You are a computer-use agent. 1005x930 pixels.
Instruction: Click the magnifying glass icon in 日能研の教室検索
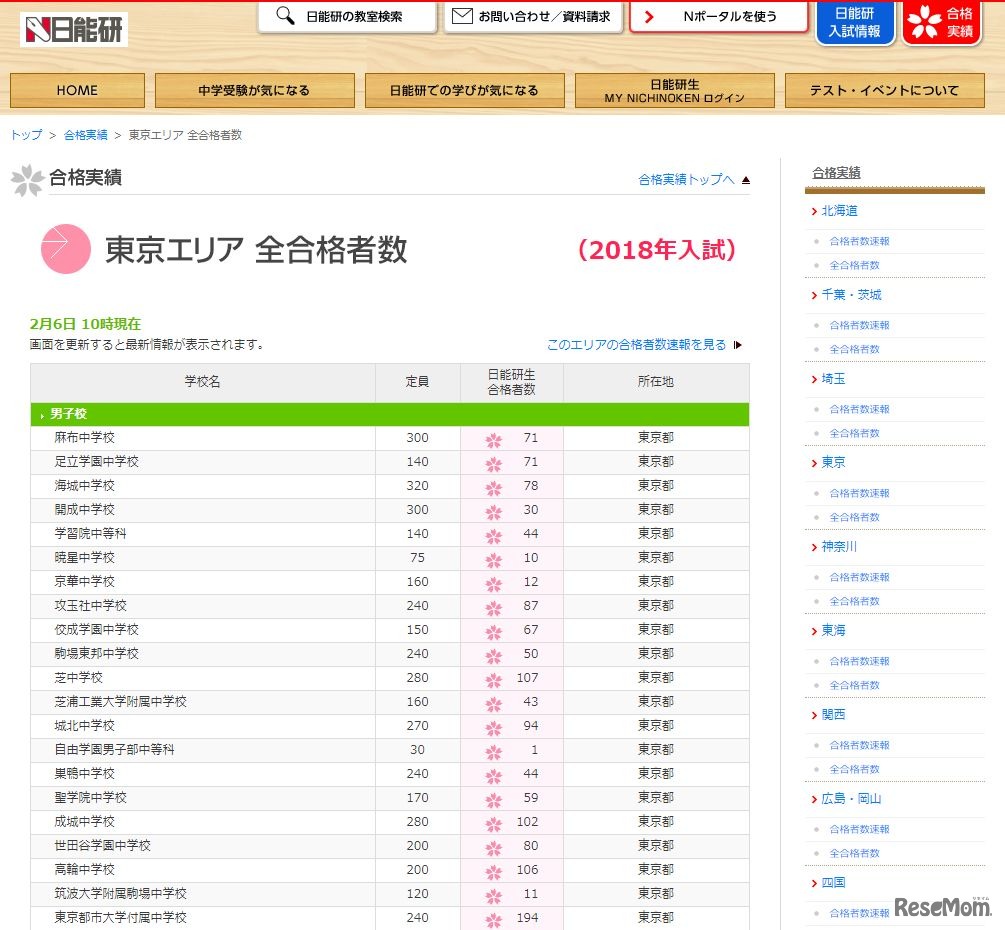(x=282, y=17)
